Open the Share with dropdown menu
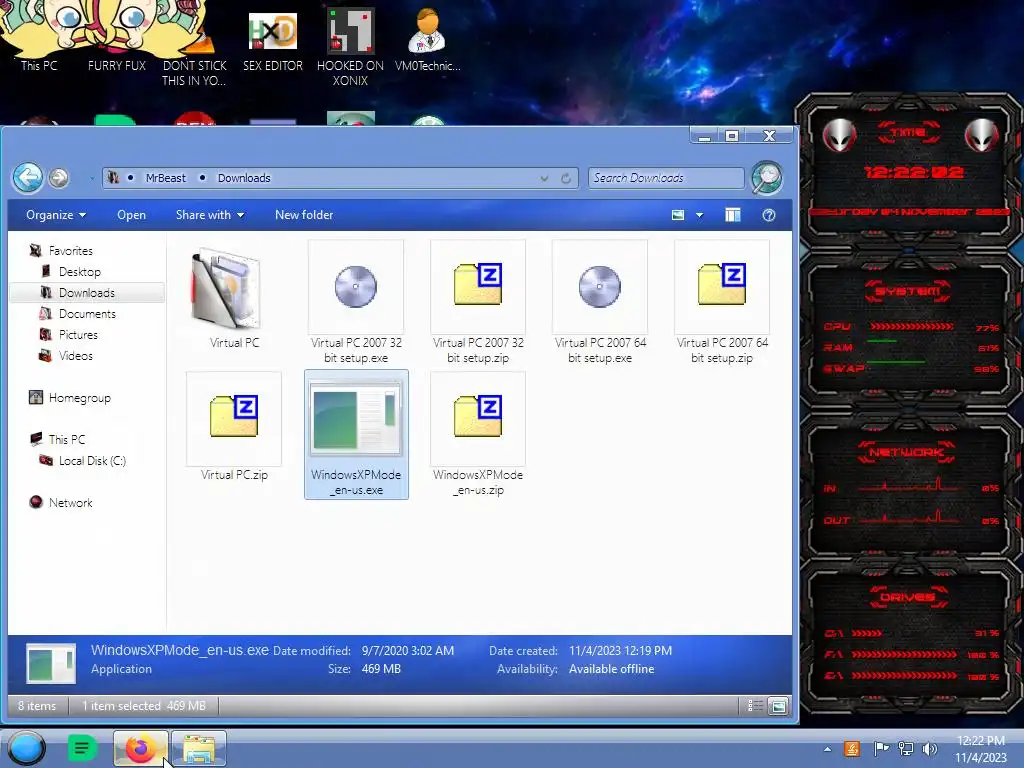 pos(210,215)
